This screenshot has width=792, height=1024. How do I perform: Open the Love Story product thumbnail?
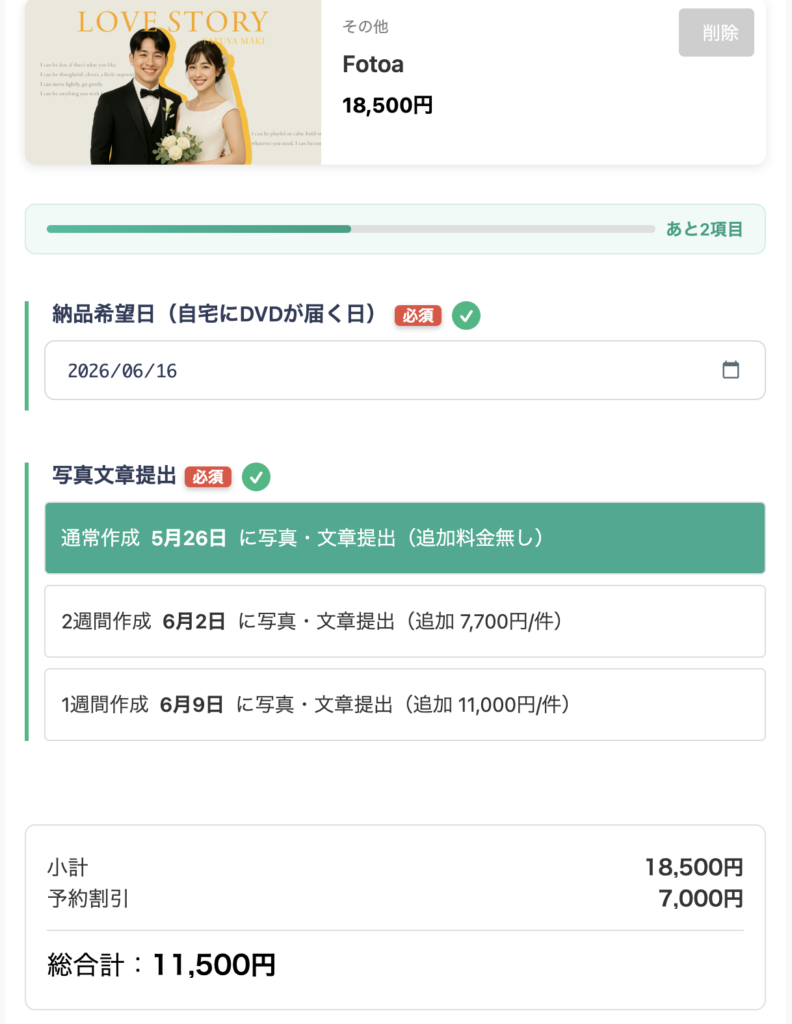(x=173, y=82)
